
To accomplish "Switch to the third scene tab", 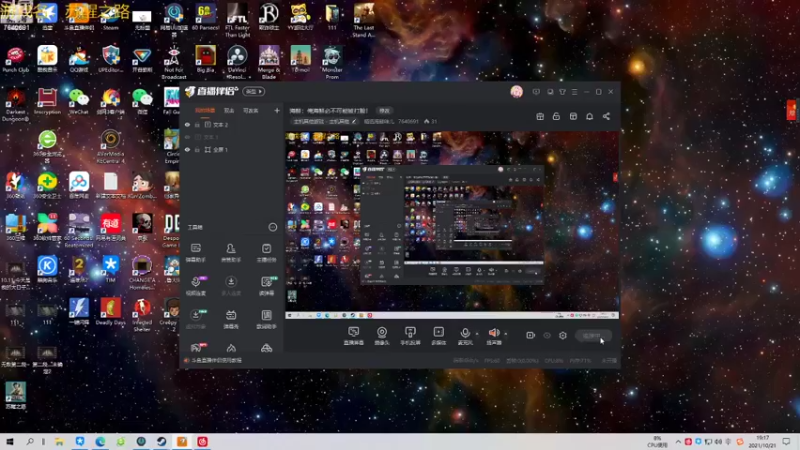I will (251, 110).
